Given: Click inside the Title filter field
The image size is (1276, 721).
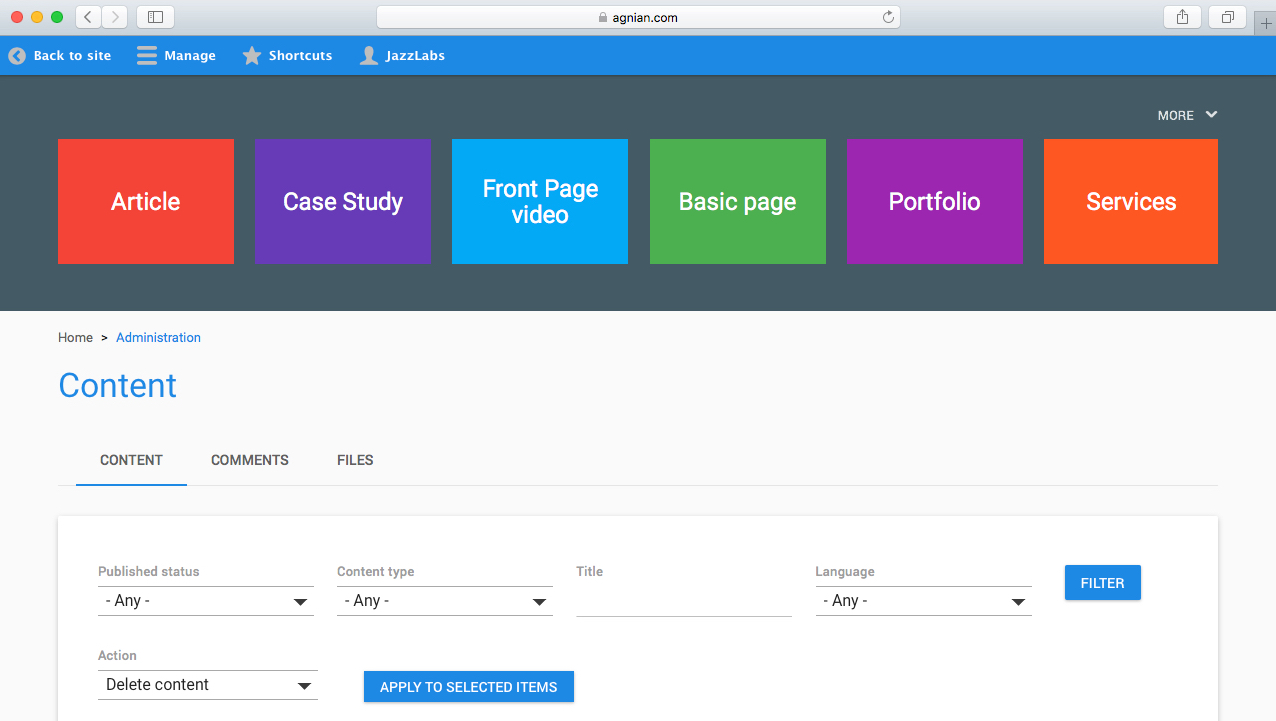Looking at the screenshot, I should tap(683, 600).
